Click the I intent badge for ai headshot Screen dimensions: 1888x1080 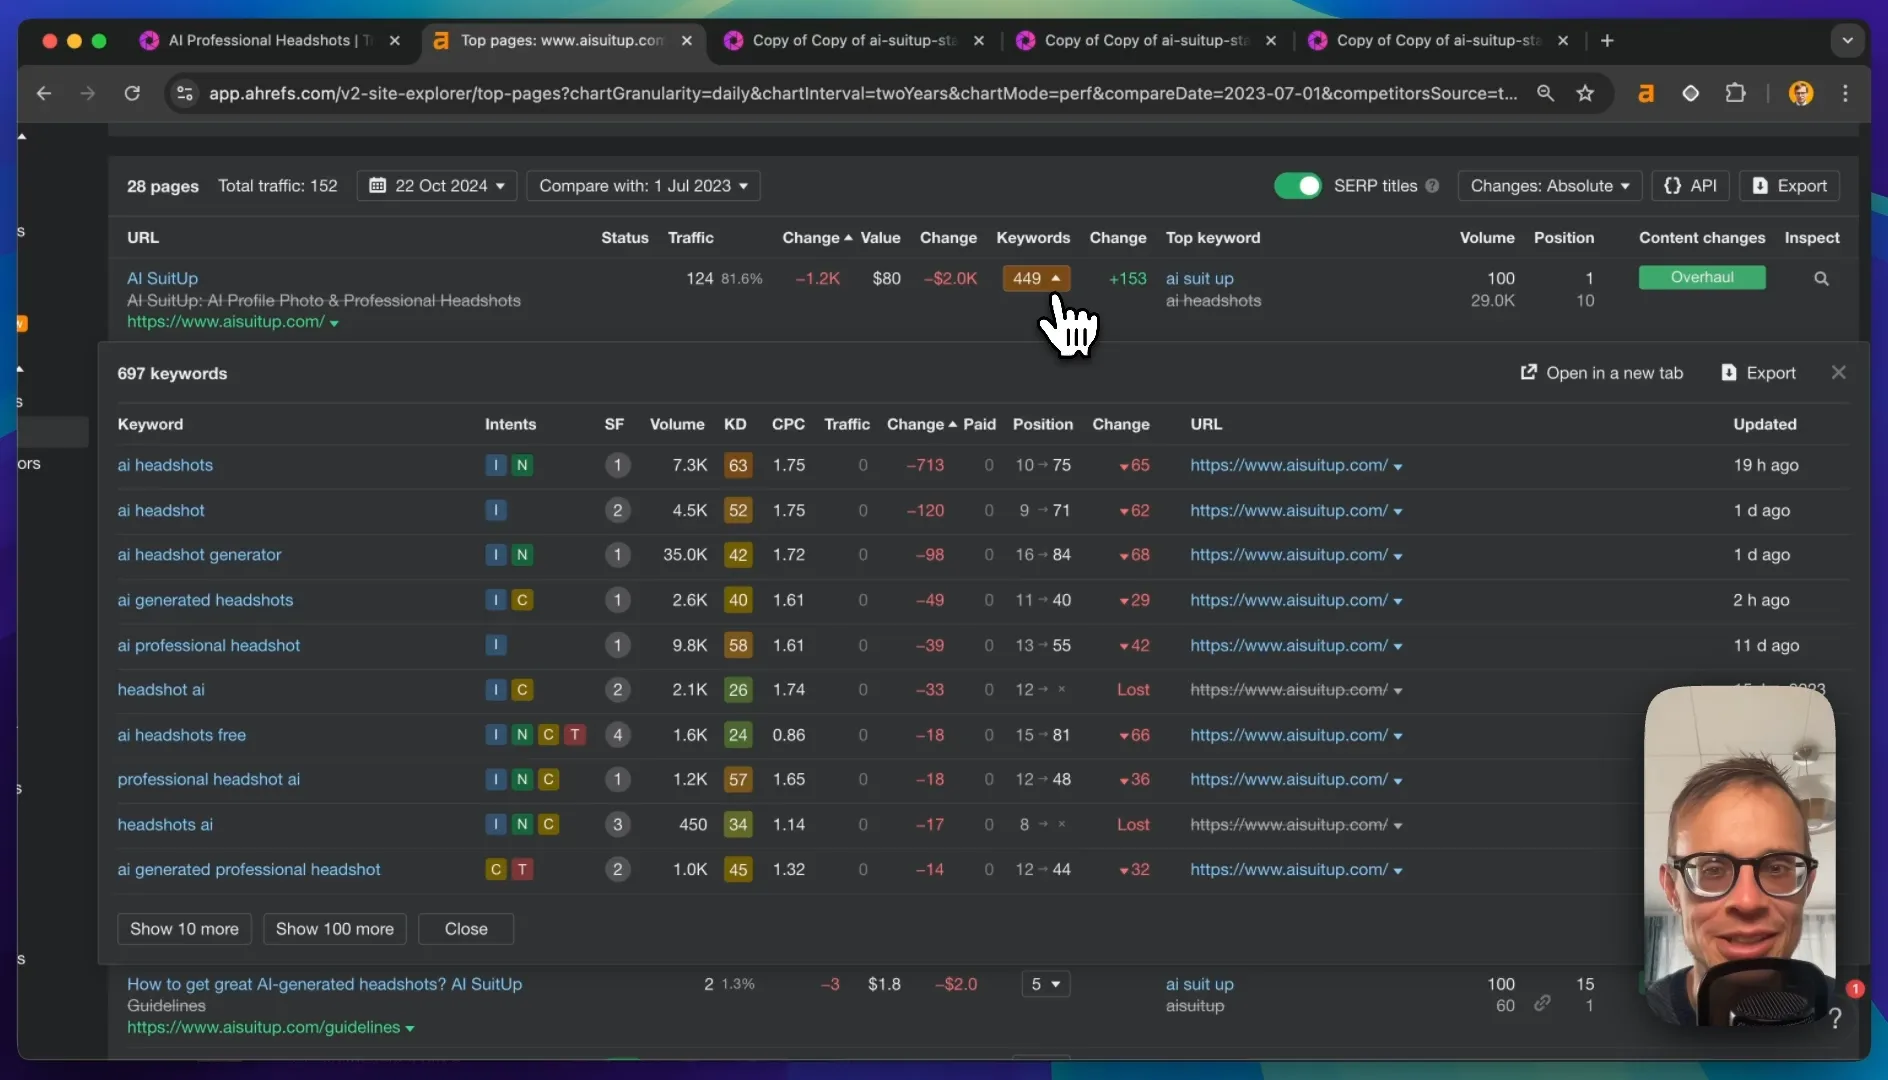click(495, 511)
